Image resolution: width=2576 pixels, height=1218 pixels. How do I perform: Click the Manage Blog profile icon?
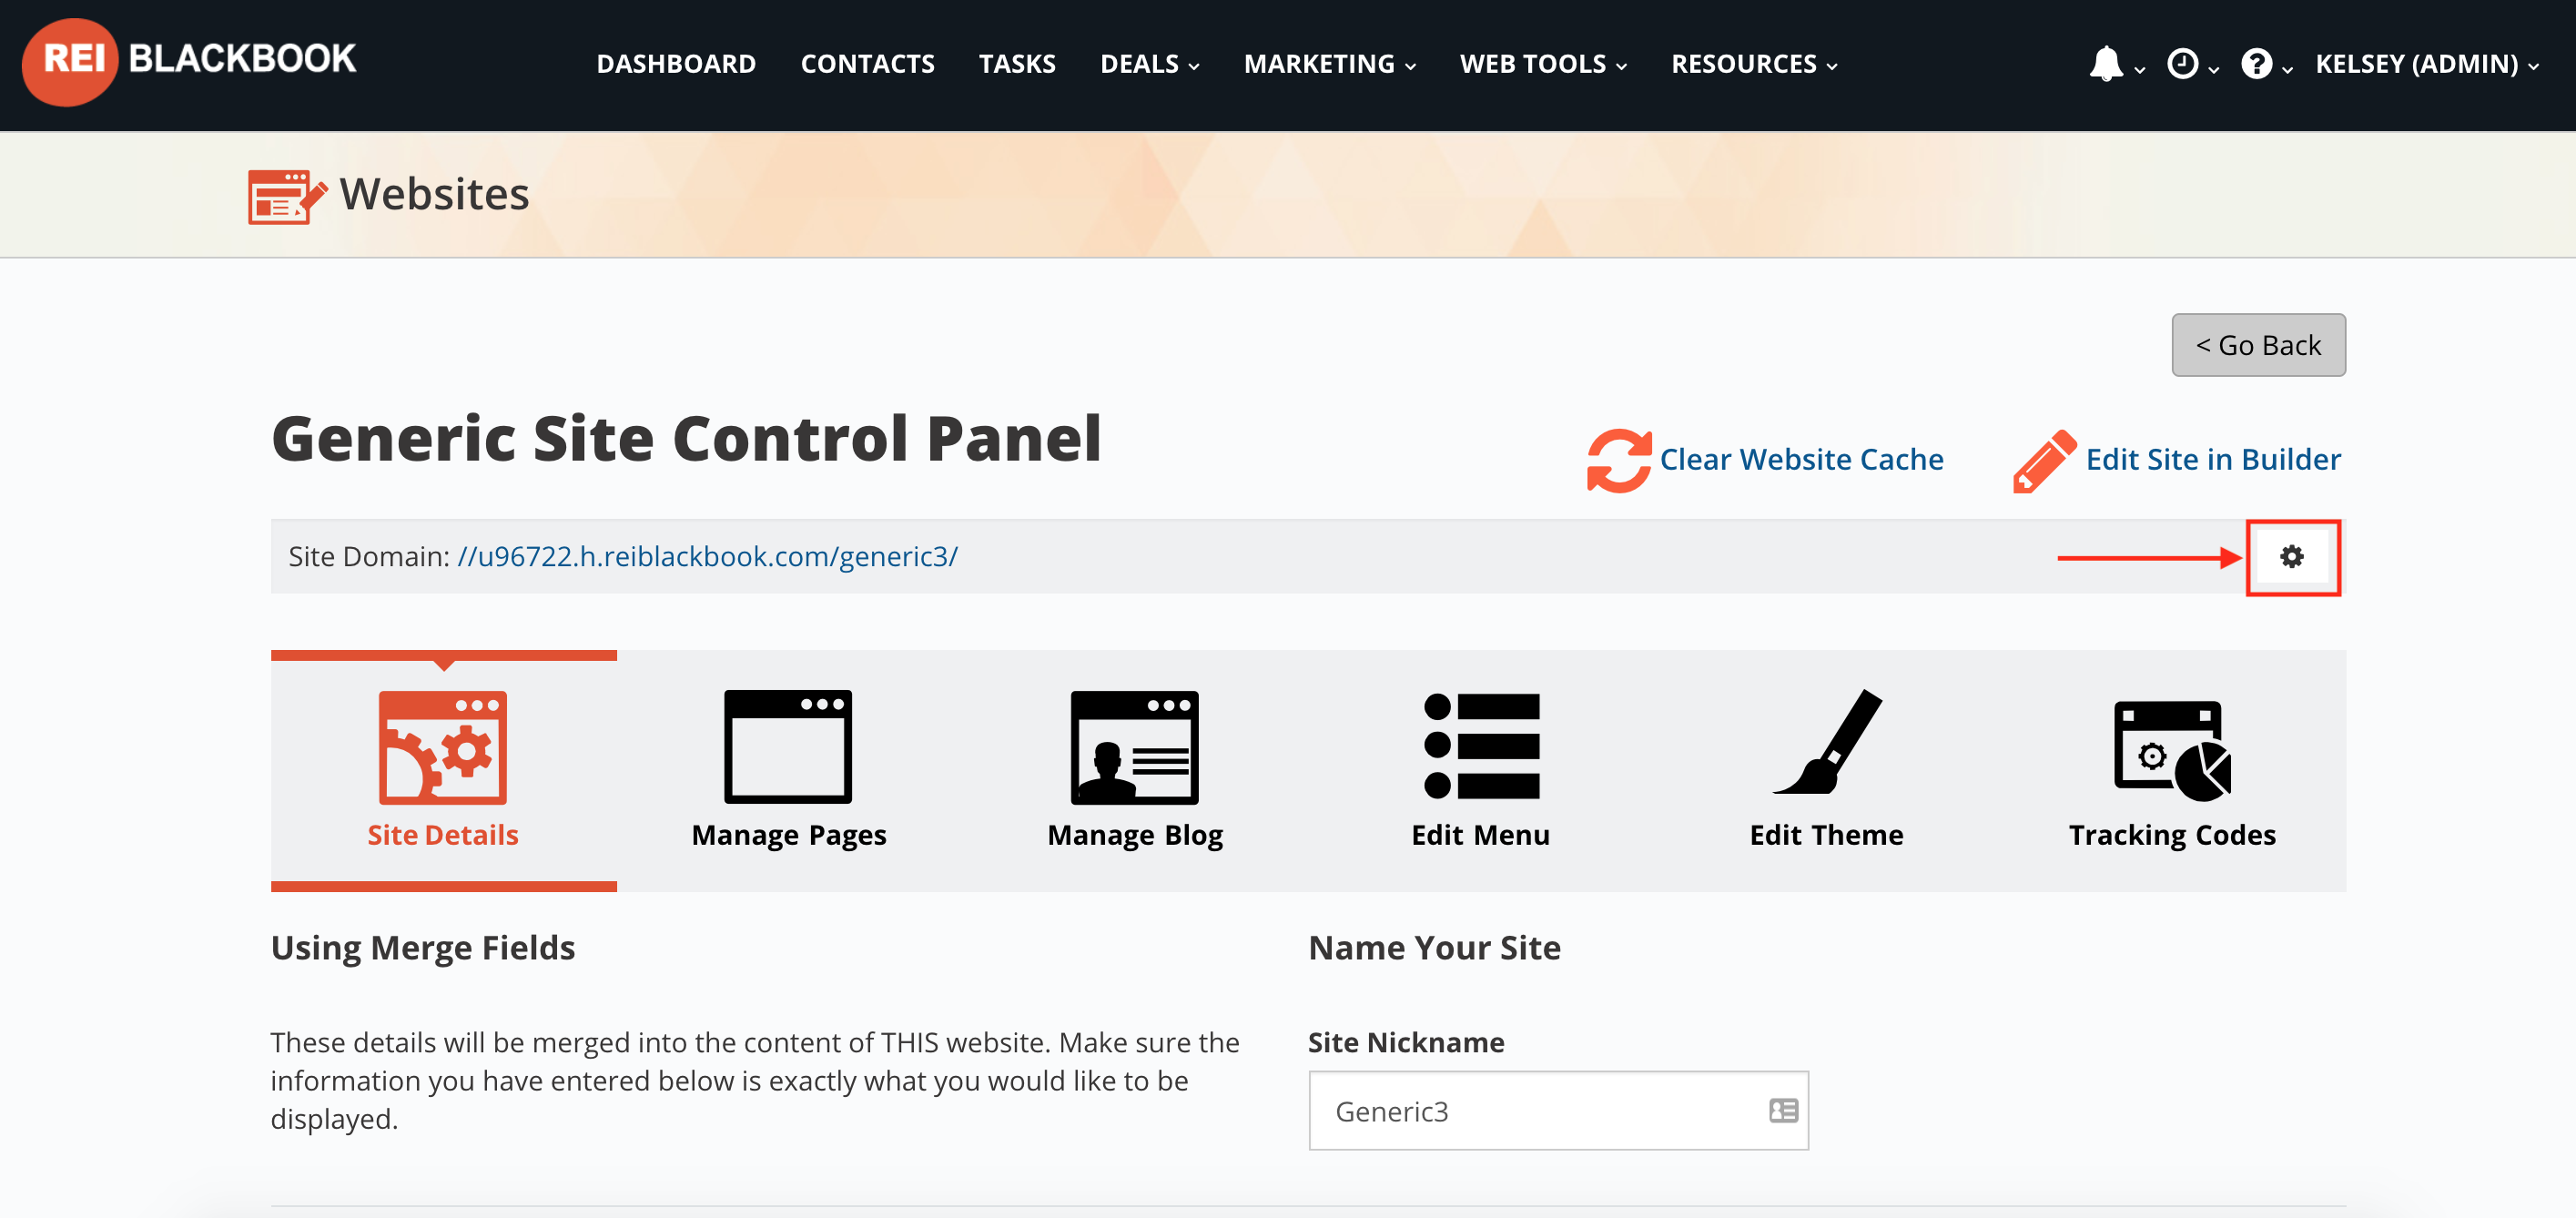(x=1134, y=747)
